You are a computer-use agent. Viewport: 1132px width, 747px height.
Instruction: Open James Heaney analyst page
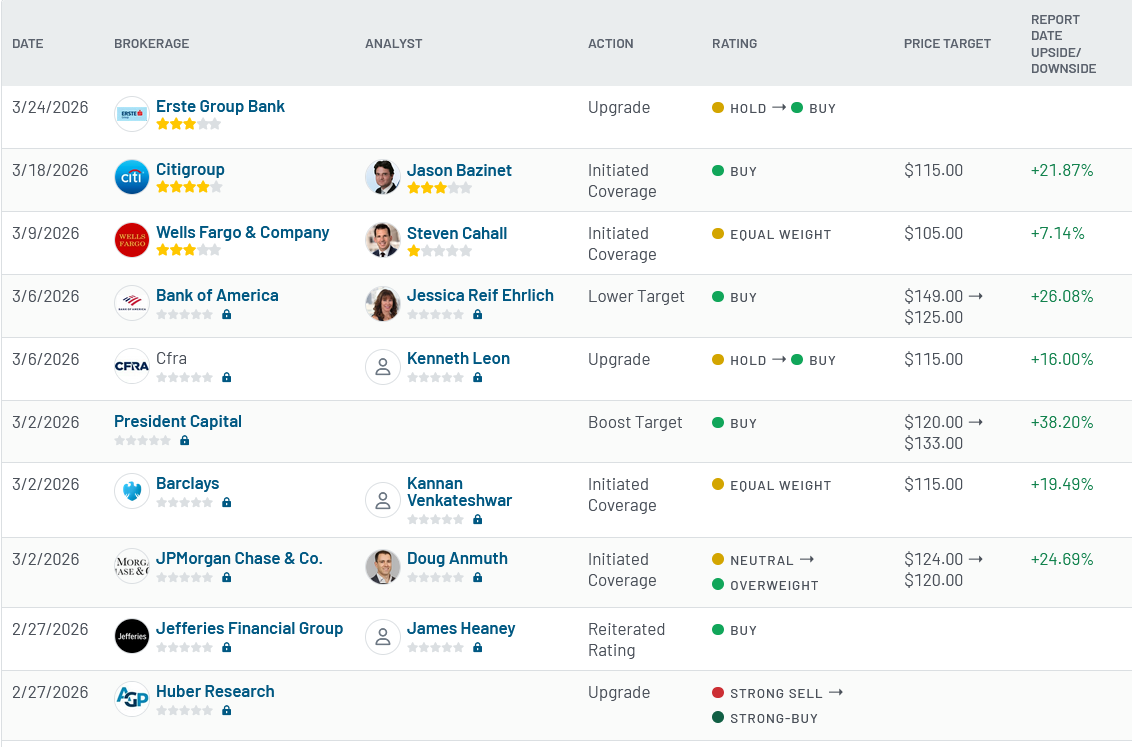461,628
